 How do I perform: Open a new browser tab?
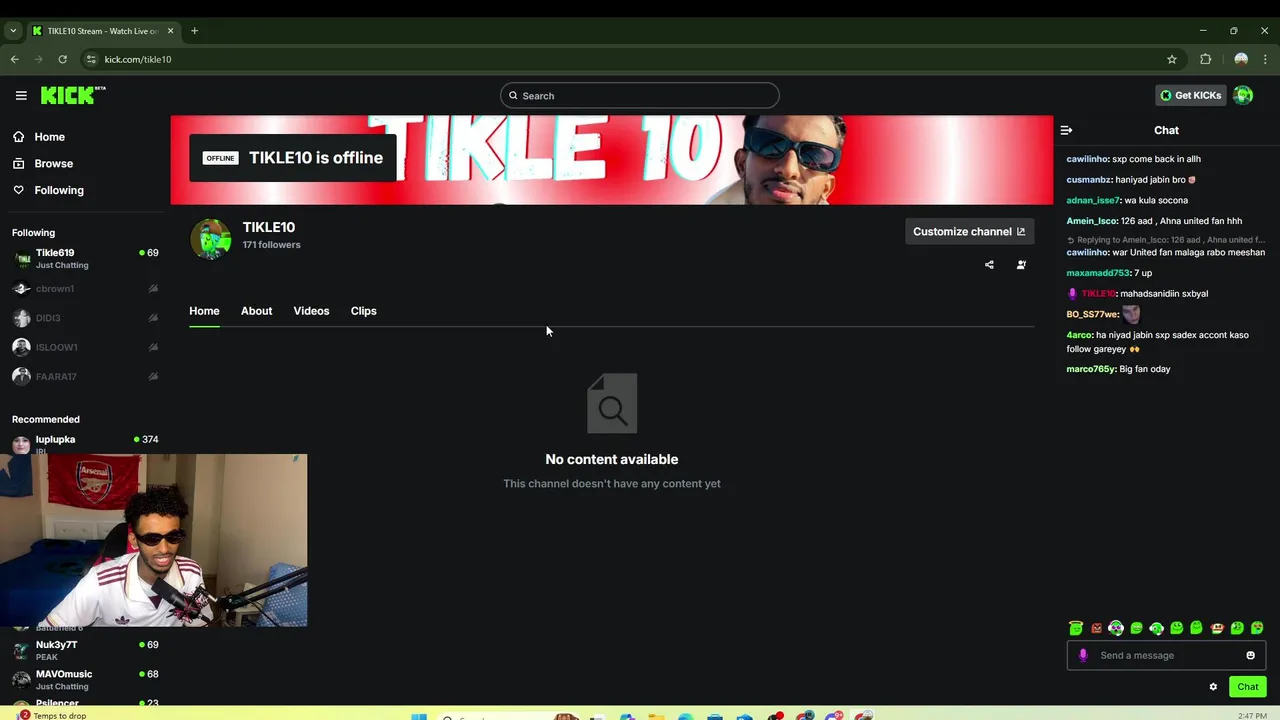click(194, 31)
